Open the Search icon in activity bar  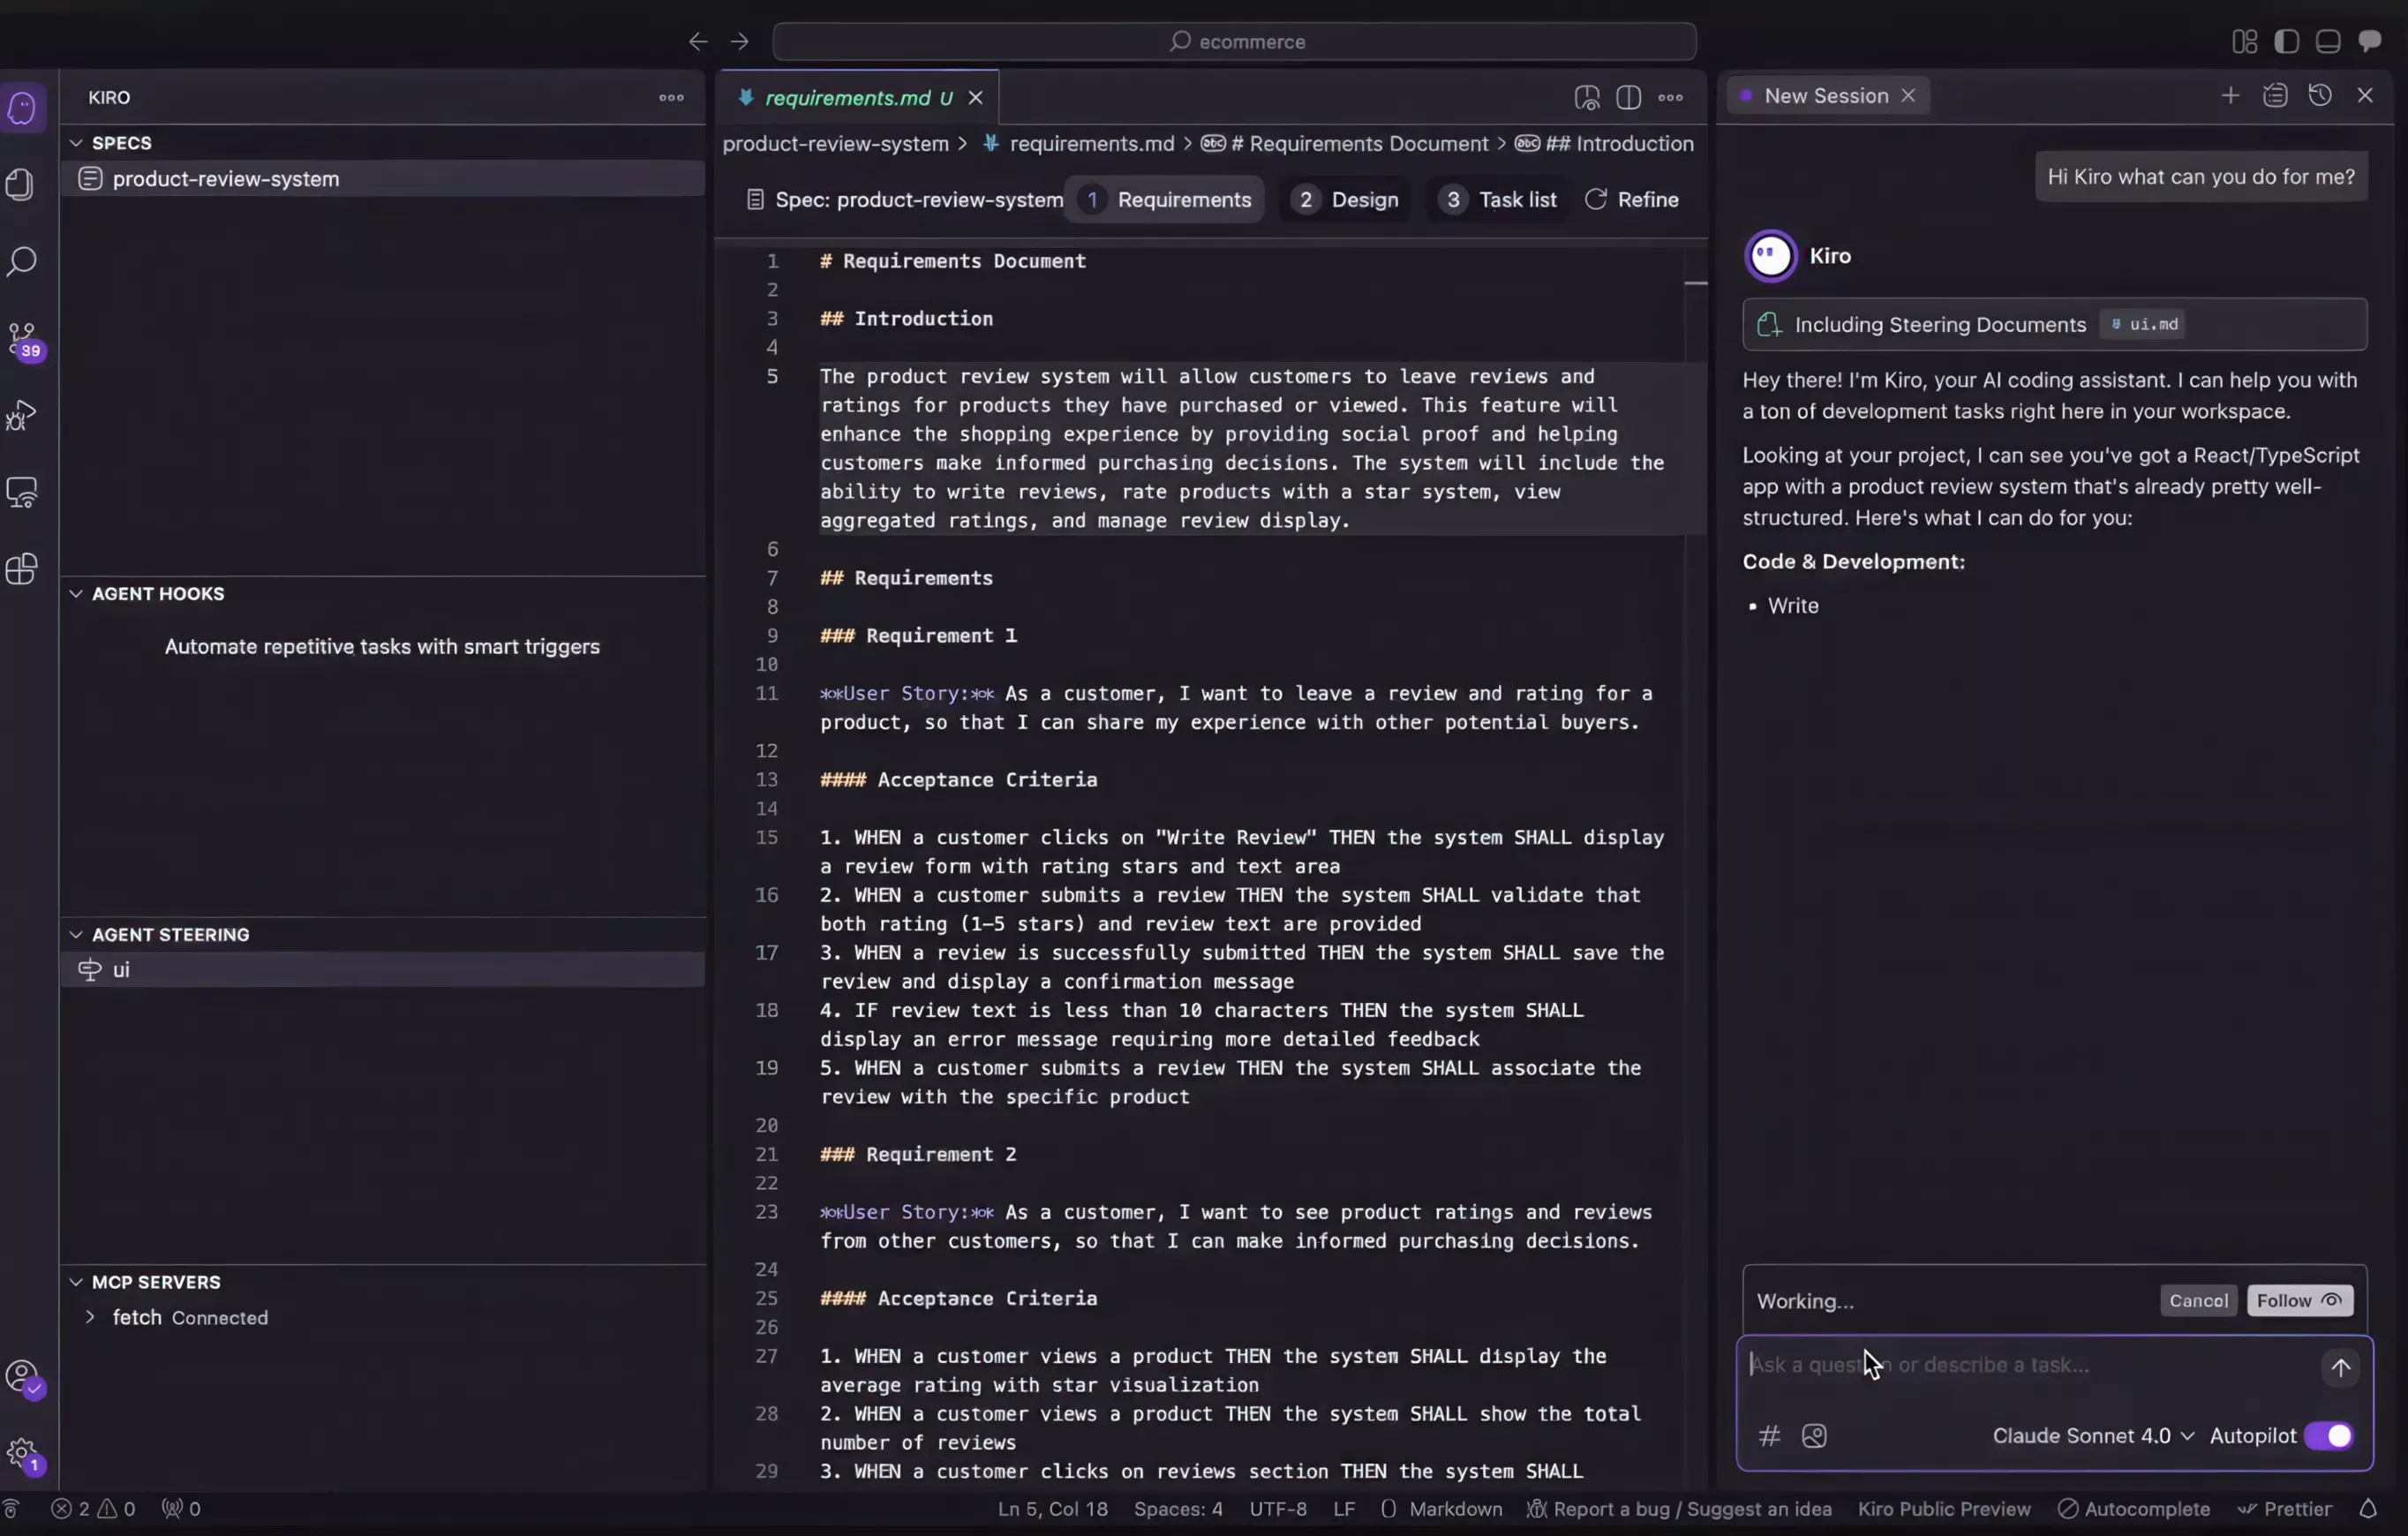22,262
